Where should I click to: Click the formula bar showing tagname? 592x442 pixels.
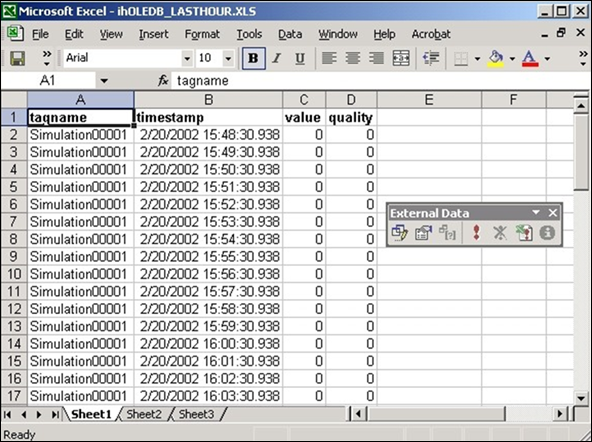[379, 81]
